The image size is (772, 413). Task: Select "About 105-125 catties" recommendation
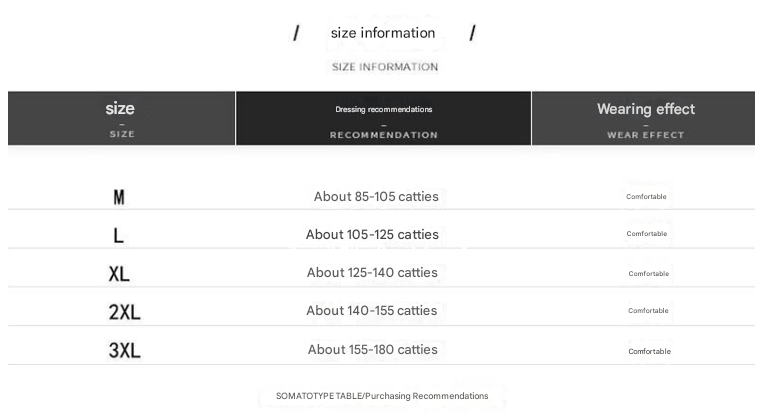372,235
